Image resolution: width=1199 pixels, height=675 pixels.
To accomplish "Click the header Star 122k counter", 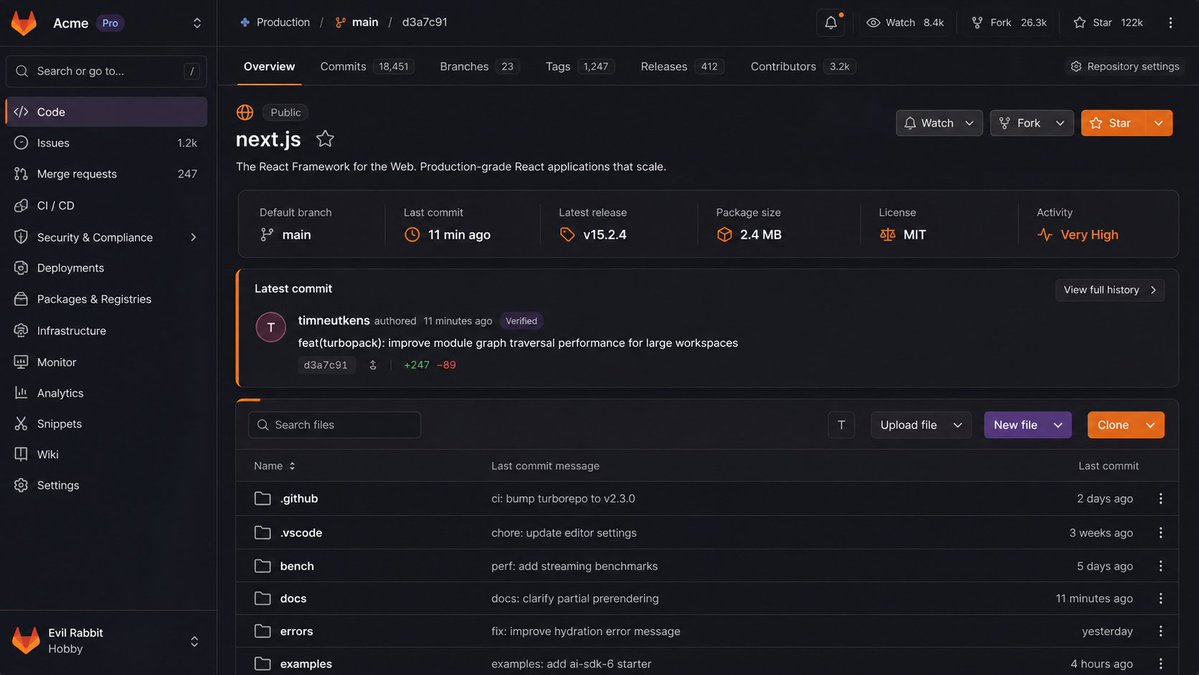I will [1108, 23].
